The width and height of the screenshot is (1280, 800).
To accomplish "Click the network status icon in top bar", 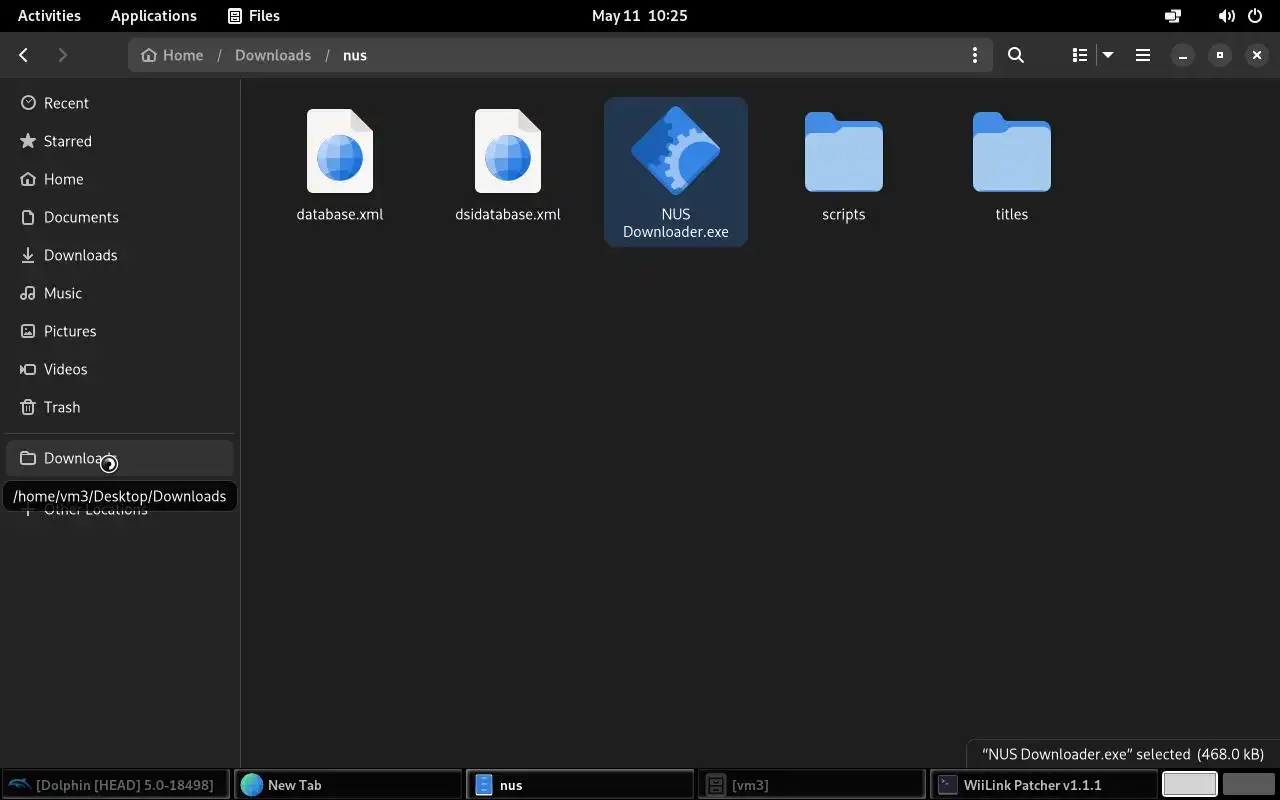I will click(x=1173, y=16).
